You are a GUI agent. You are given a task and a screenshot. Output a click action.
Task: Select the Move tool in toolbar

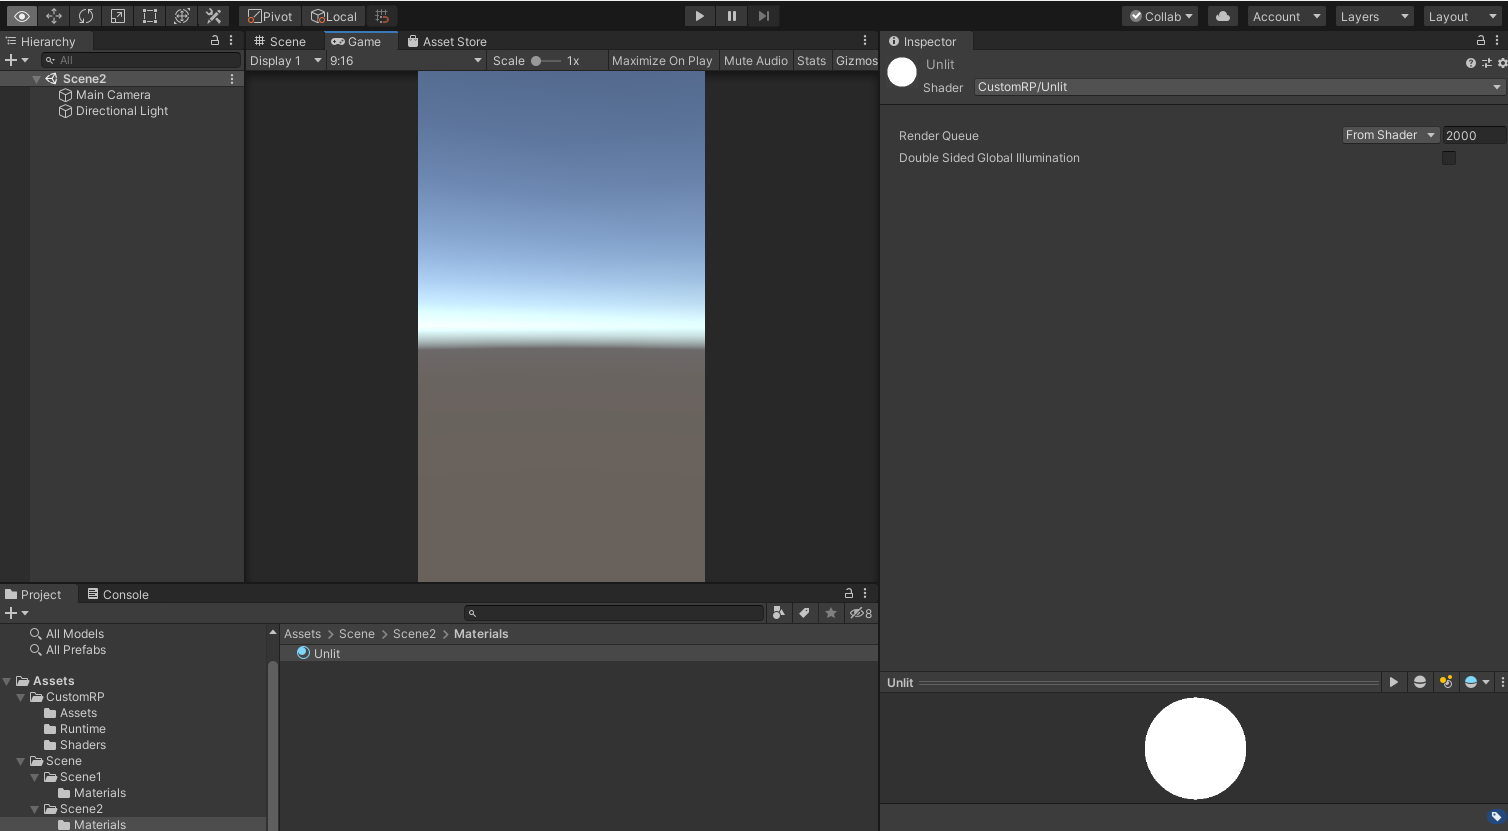54,16
